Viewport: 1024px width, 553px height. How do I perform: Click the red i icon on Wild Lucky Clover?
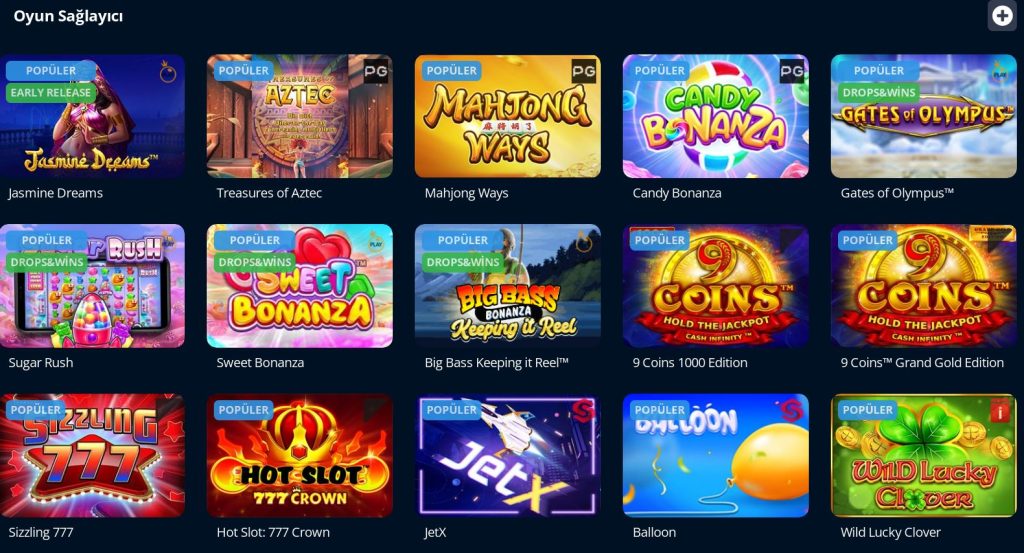(999, 411)
